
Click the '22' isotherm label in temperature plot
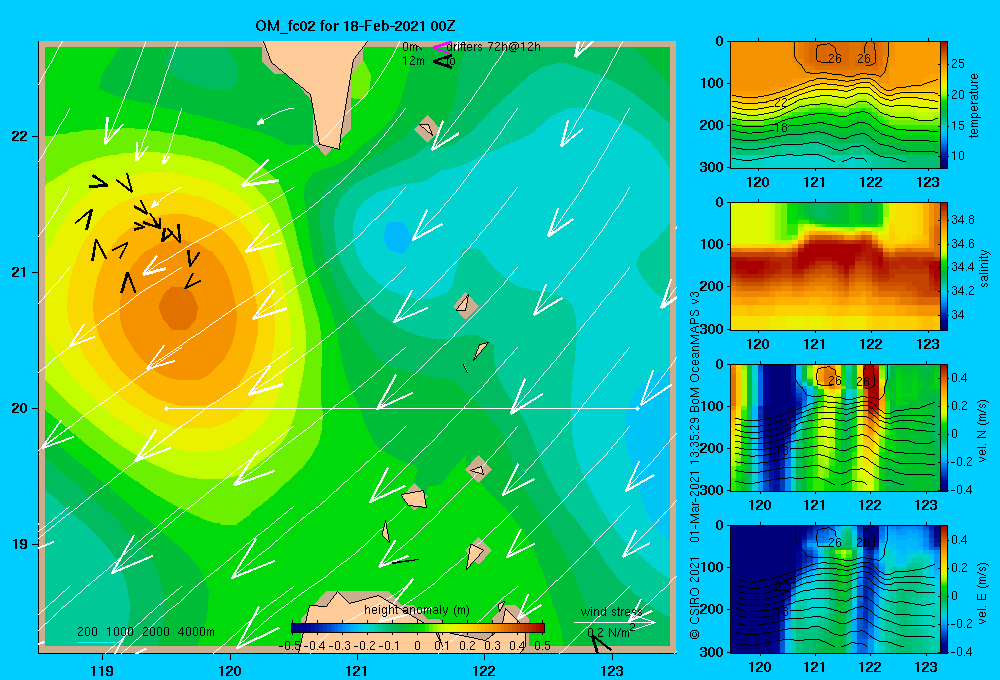point(781,103)
